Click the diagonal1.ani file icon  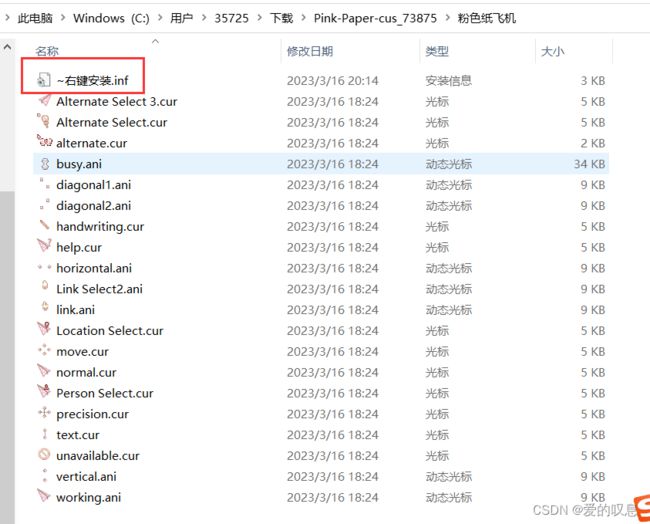point(44,183)
